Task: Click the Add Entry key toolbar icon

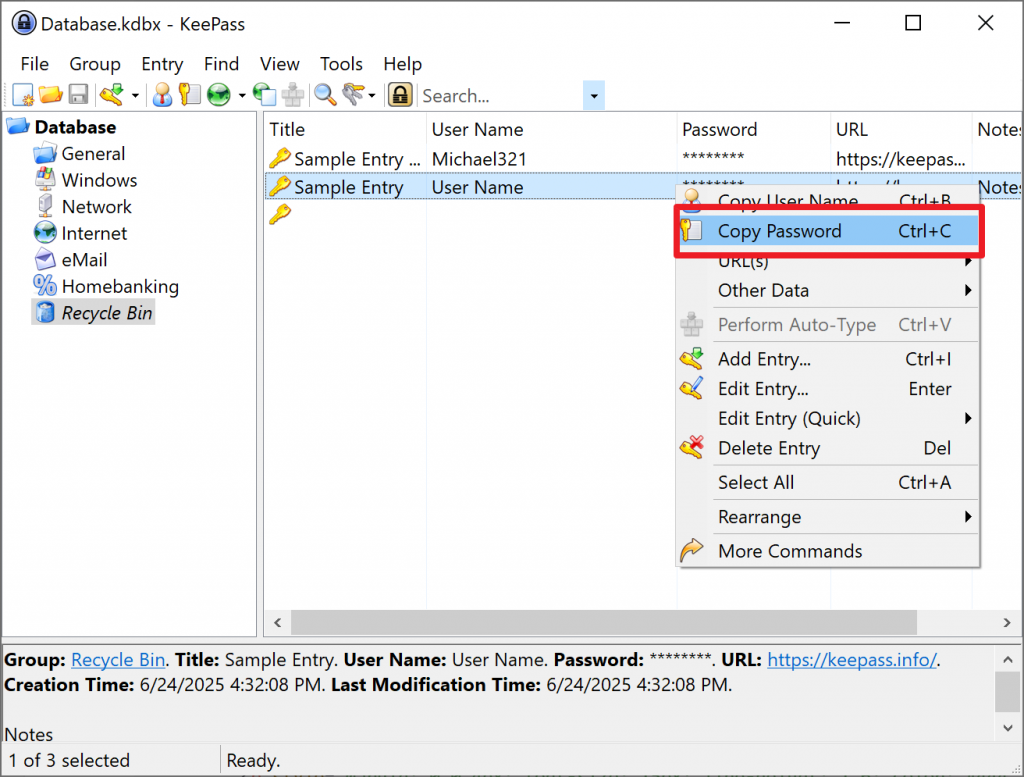Action: (112, 95)
